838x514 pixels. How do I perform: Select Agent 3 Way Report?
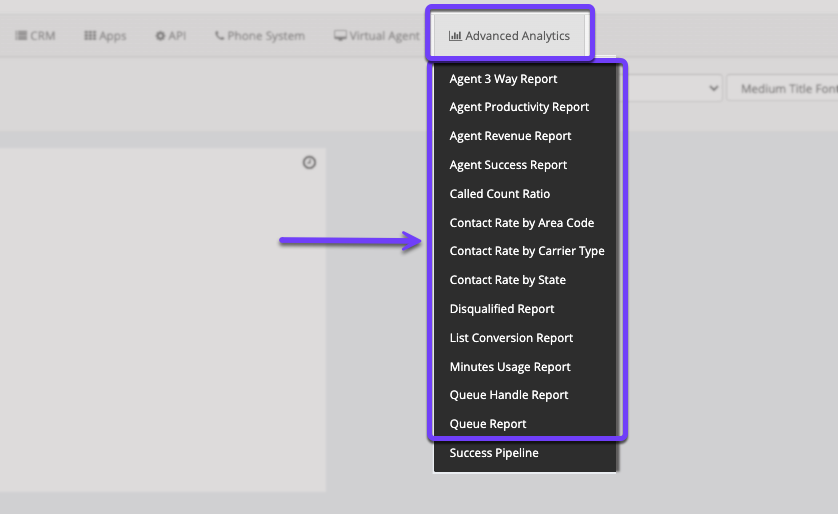(x=503, y=79)
